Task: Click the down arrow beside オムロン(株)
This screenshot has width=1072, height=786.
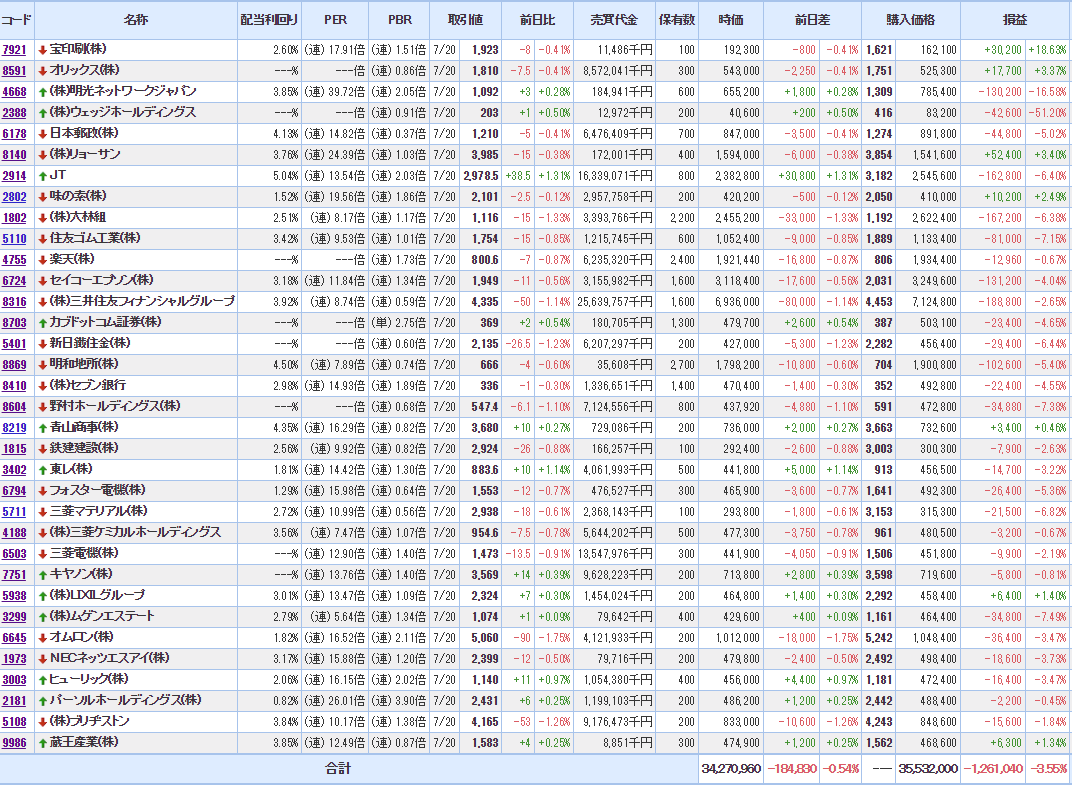Action: (x=42, y=637)
